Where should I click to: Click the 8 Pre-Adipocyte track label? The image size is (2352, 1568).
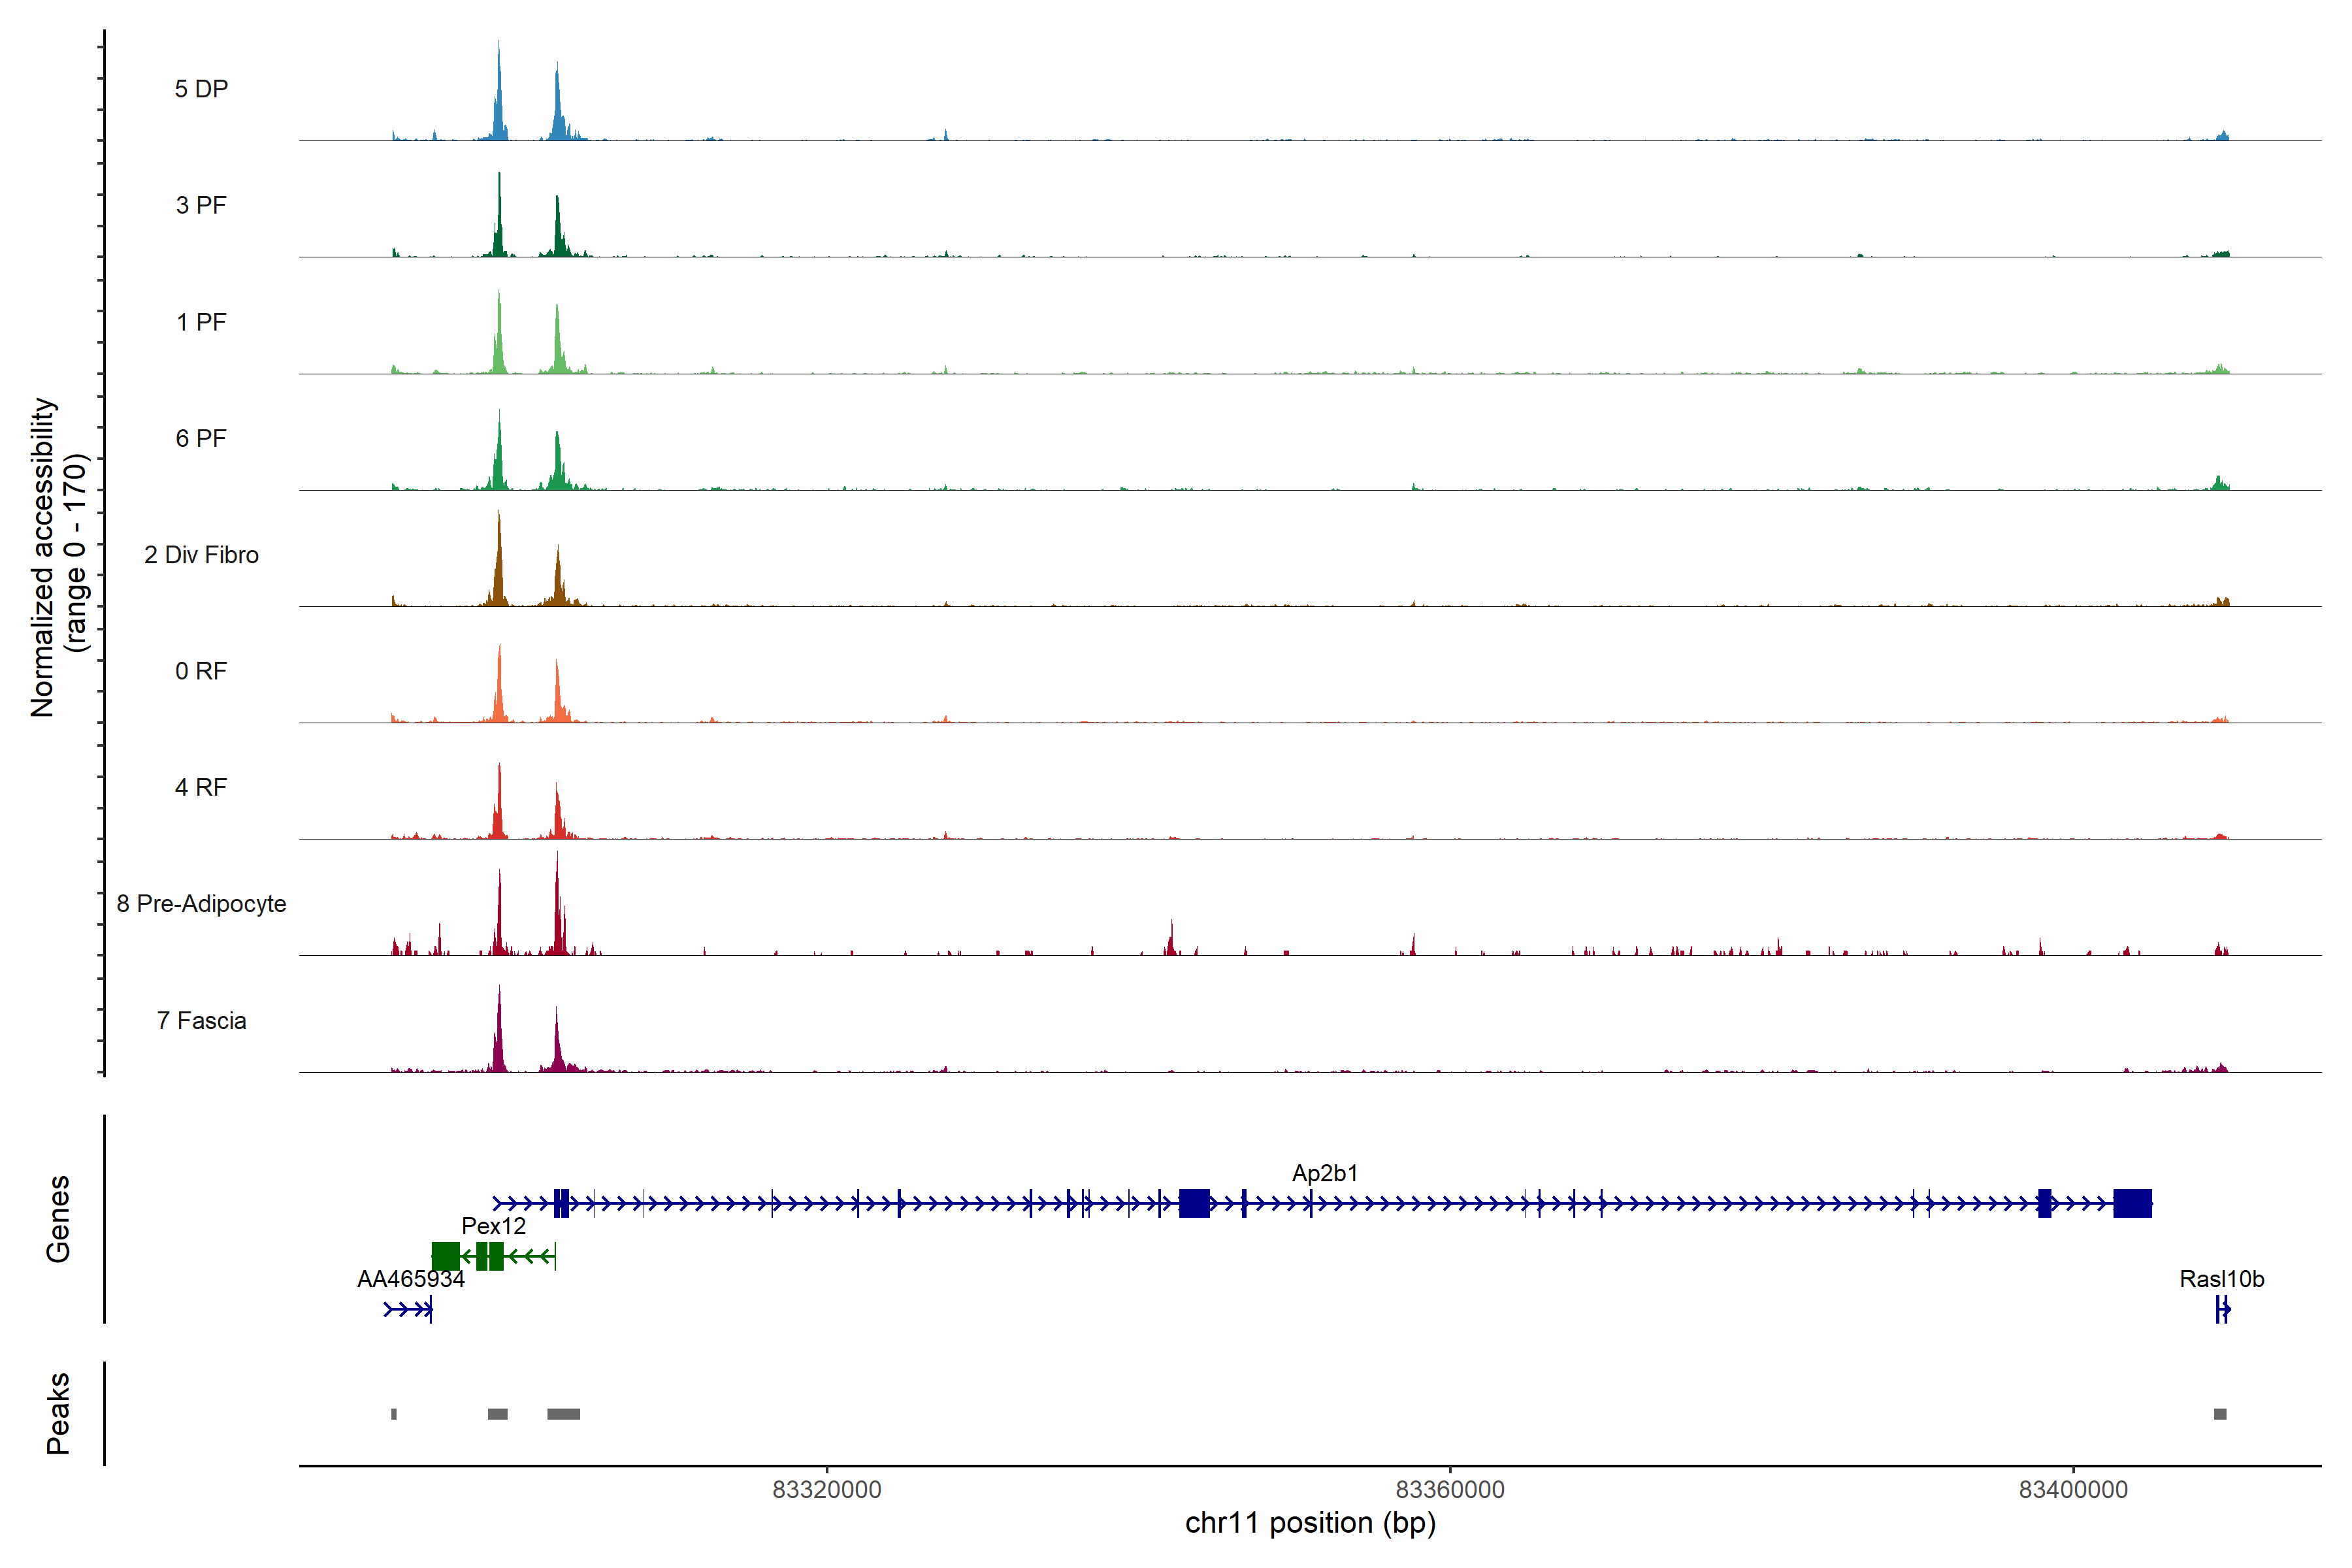click(x=201, y=904)
